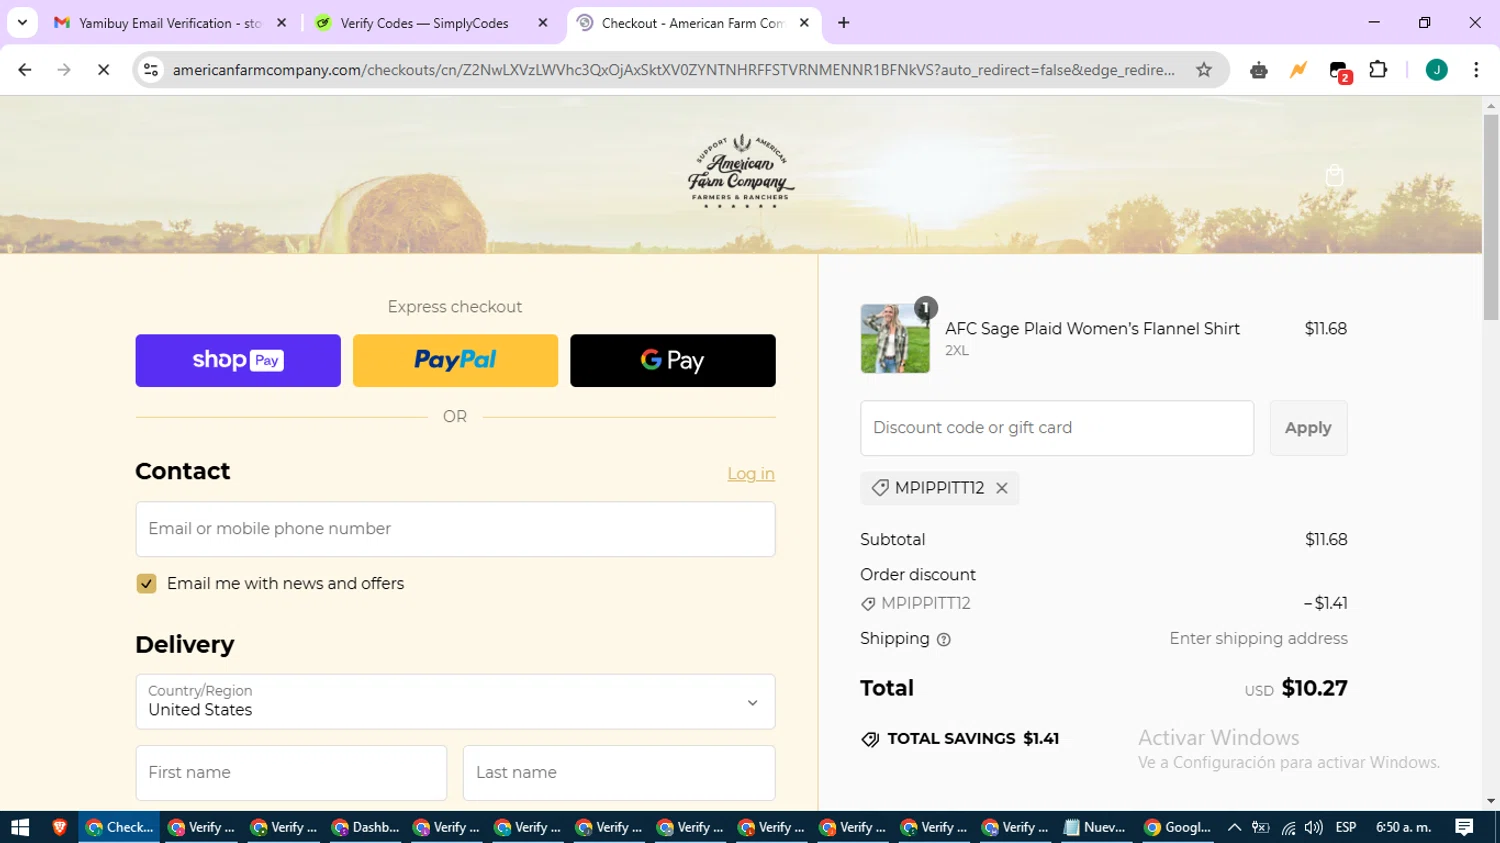Remove the MPIPPITT12 discount code

(x=1002, y=488)
